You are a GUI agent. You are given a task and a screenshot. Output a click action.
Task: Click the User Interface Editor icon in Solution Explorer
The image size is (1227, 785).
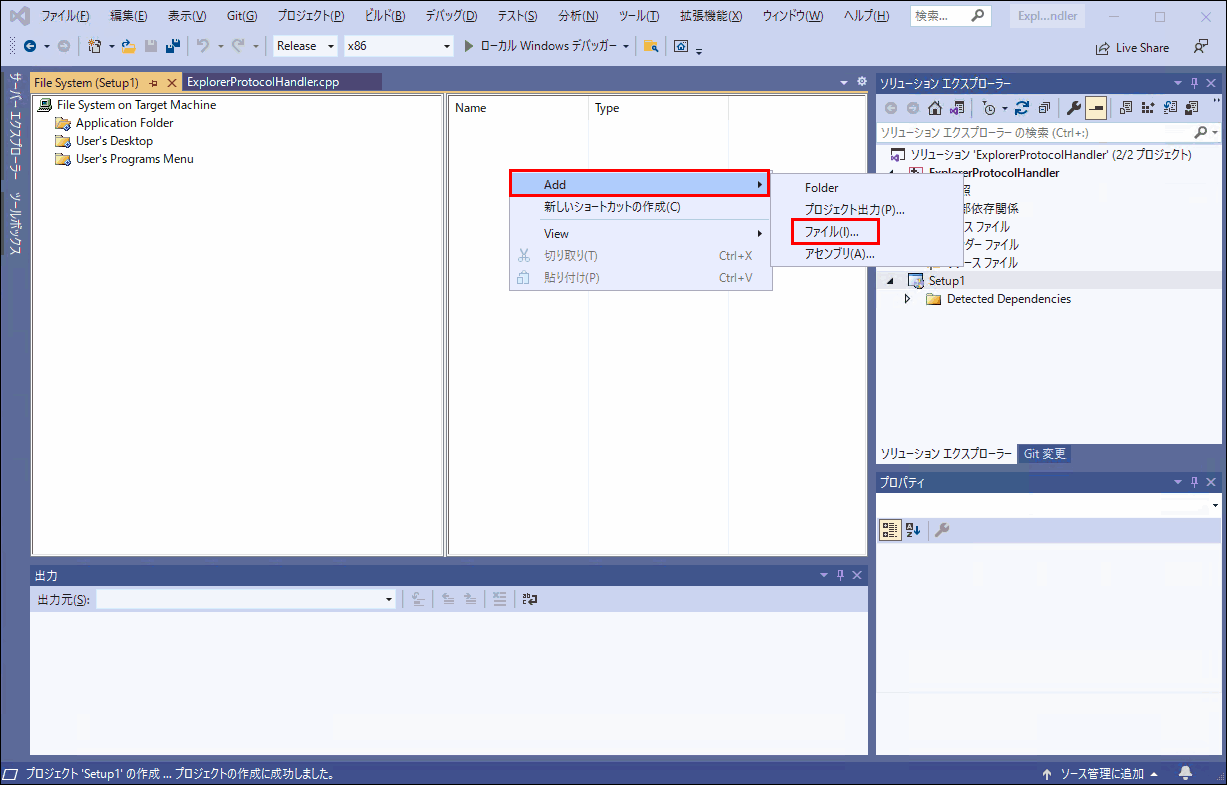pos(1191,108)
